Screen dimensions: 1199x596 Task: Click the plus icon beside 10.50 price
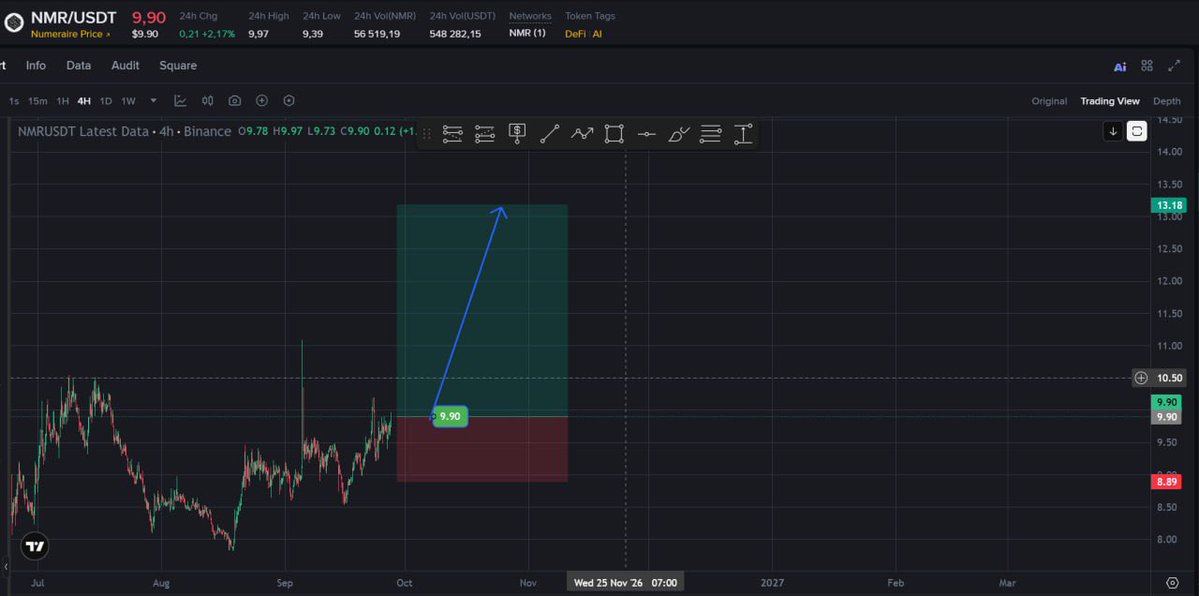pyautogui.click(x=1141, y=378)
